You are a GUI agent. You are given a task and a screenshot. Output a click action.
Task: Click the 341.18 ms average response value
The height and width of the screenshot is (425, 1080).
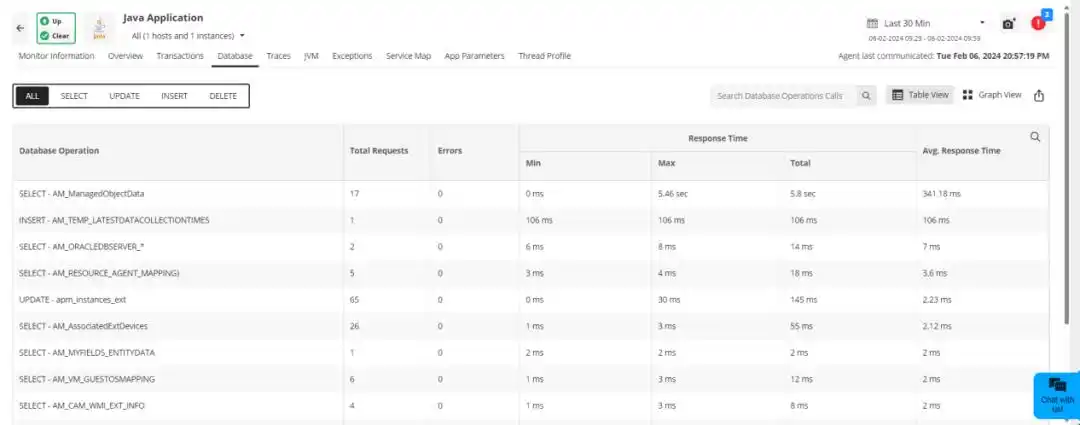tap(941, 194)
